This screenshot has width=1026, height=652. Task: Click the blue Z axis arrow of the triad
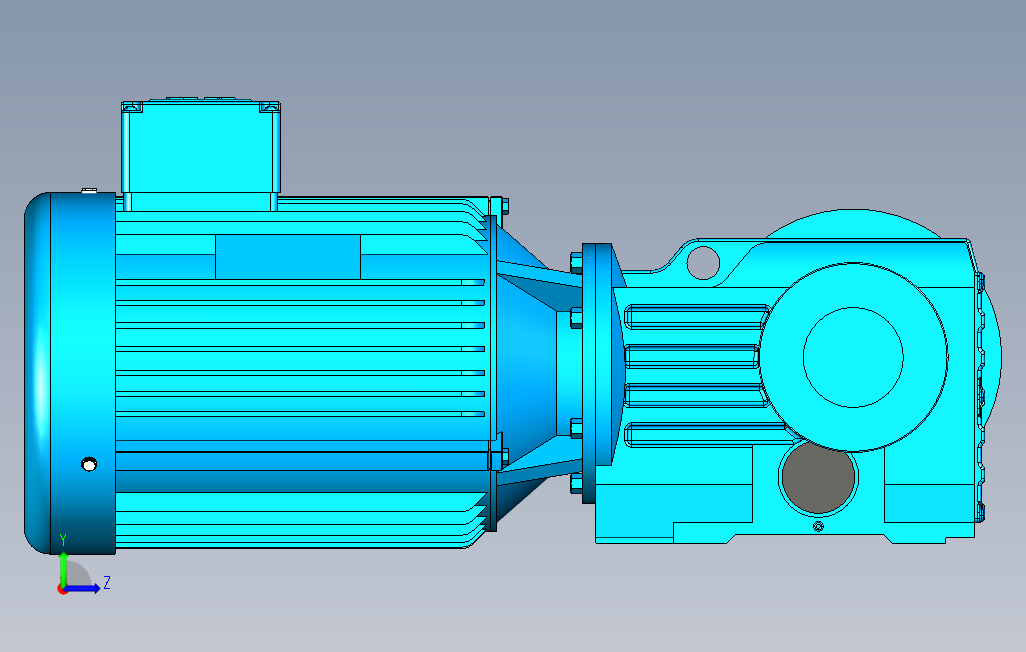pyautogui.click(x=83, y=589)
